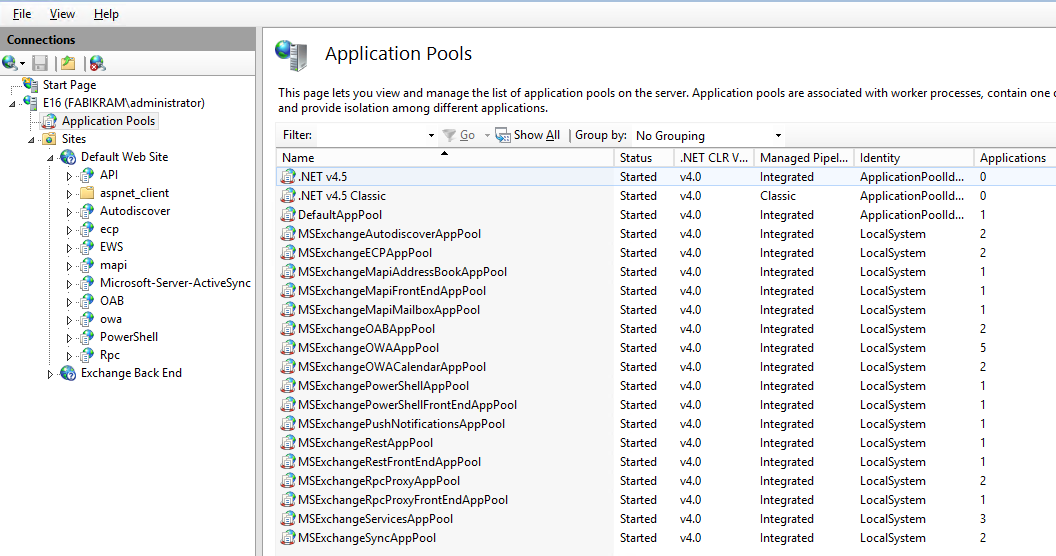Expand the OAB node
This screenshot has height=556, width=1056.
tap(69, 302)
